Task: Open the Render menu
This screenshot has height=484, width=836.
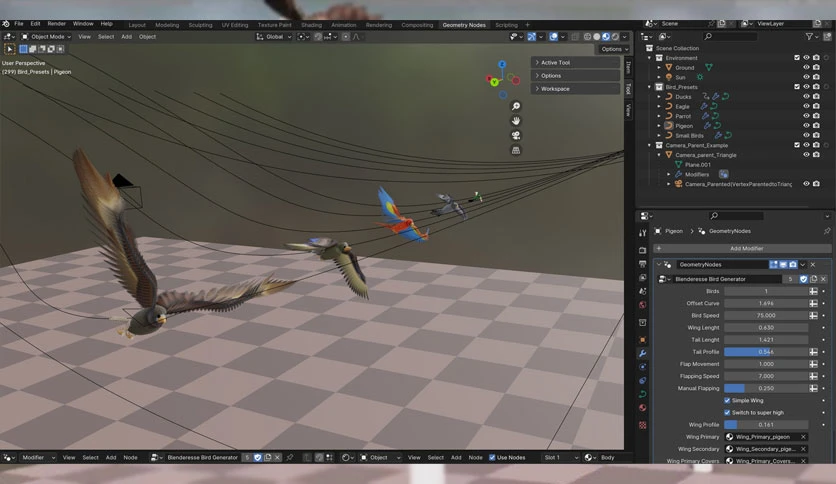Action: coord(57,24)
